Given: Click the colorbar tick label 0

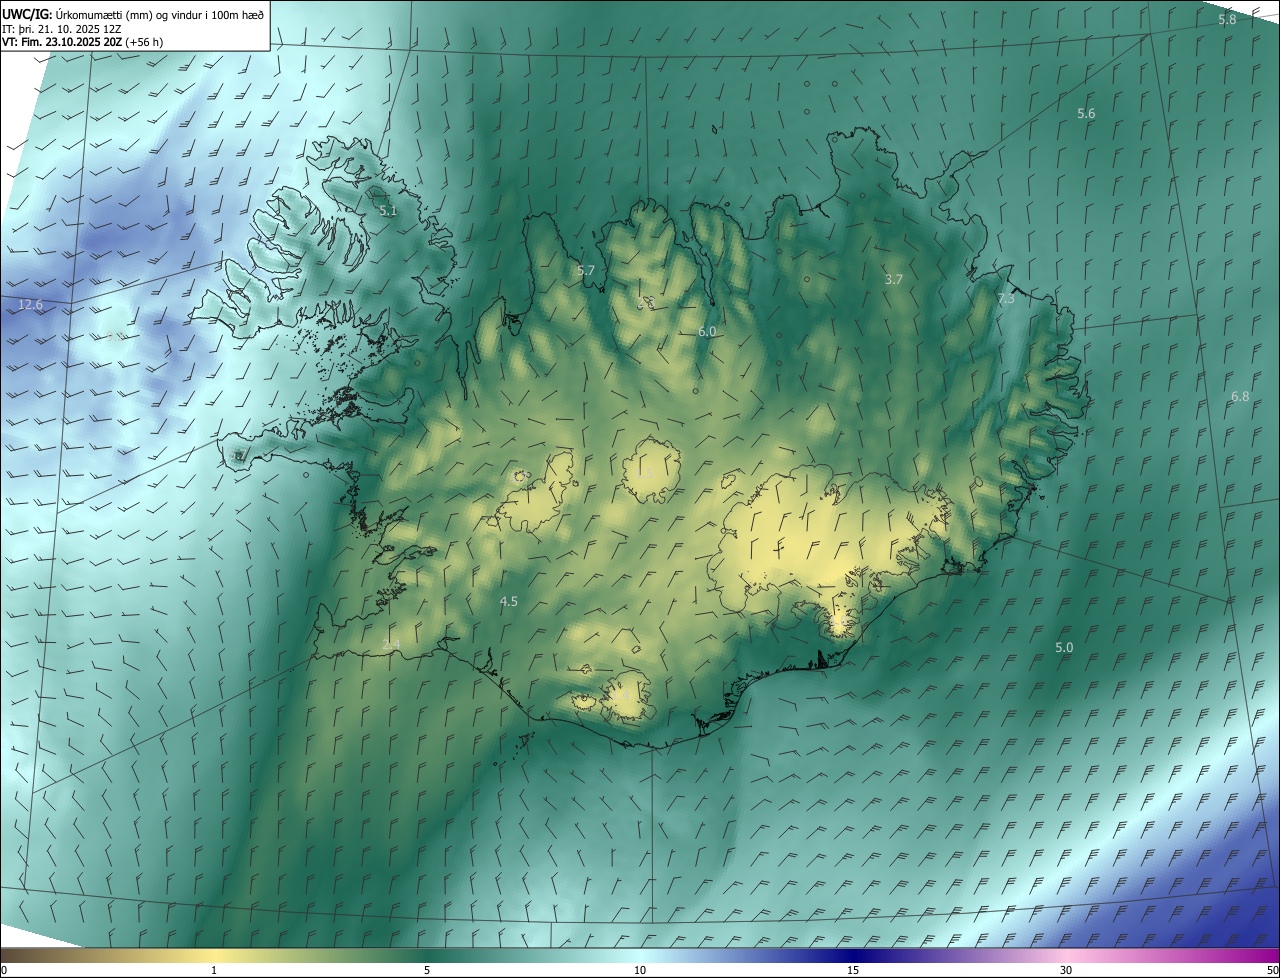Looking at the screenshot, I should point(4,971).
